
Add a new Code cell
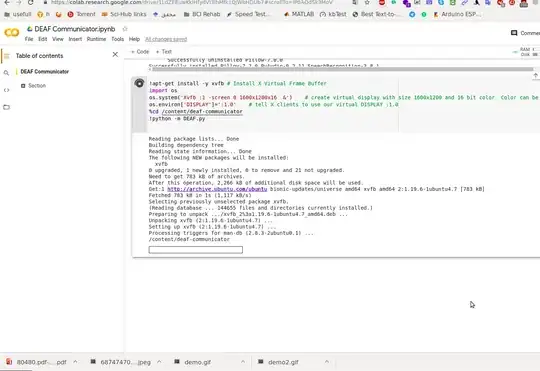click(140, 52)
